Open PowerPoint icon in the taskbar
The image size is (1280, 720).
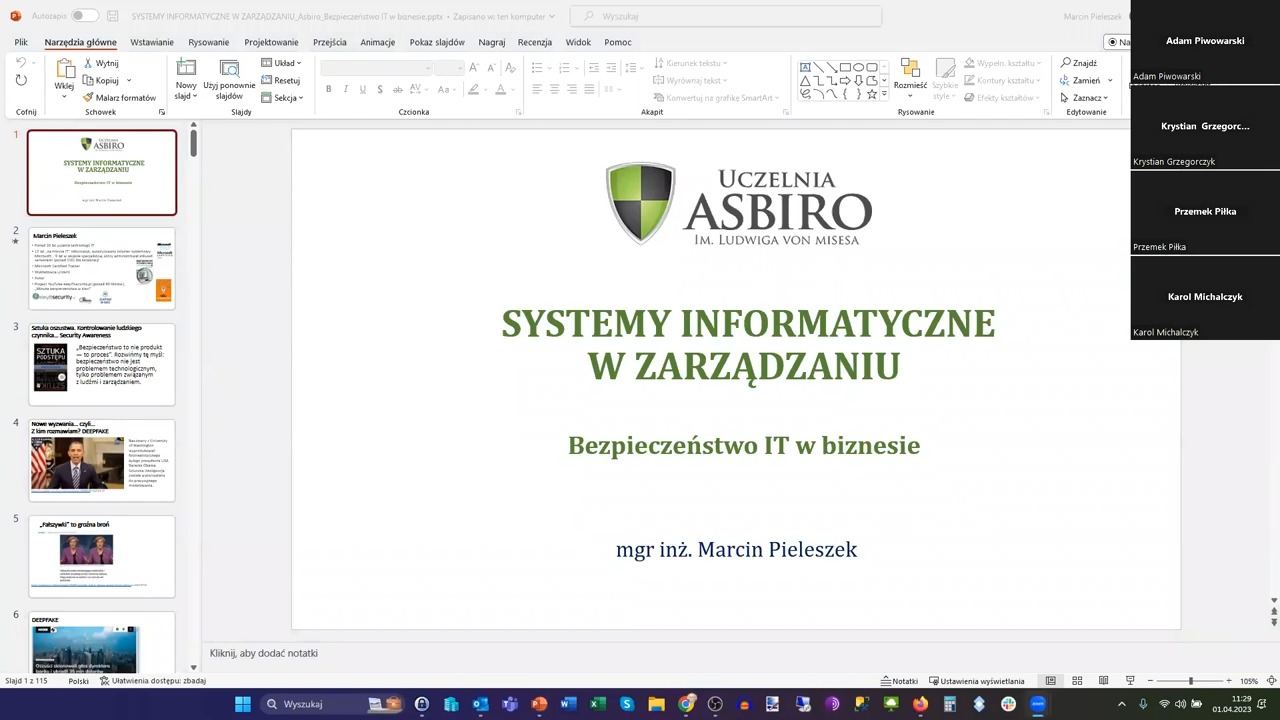[x=539, y=704]
